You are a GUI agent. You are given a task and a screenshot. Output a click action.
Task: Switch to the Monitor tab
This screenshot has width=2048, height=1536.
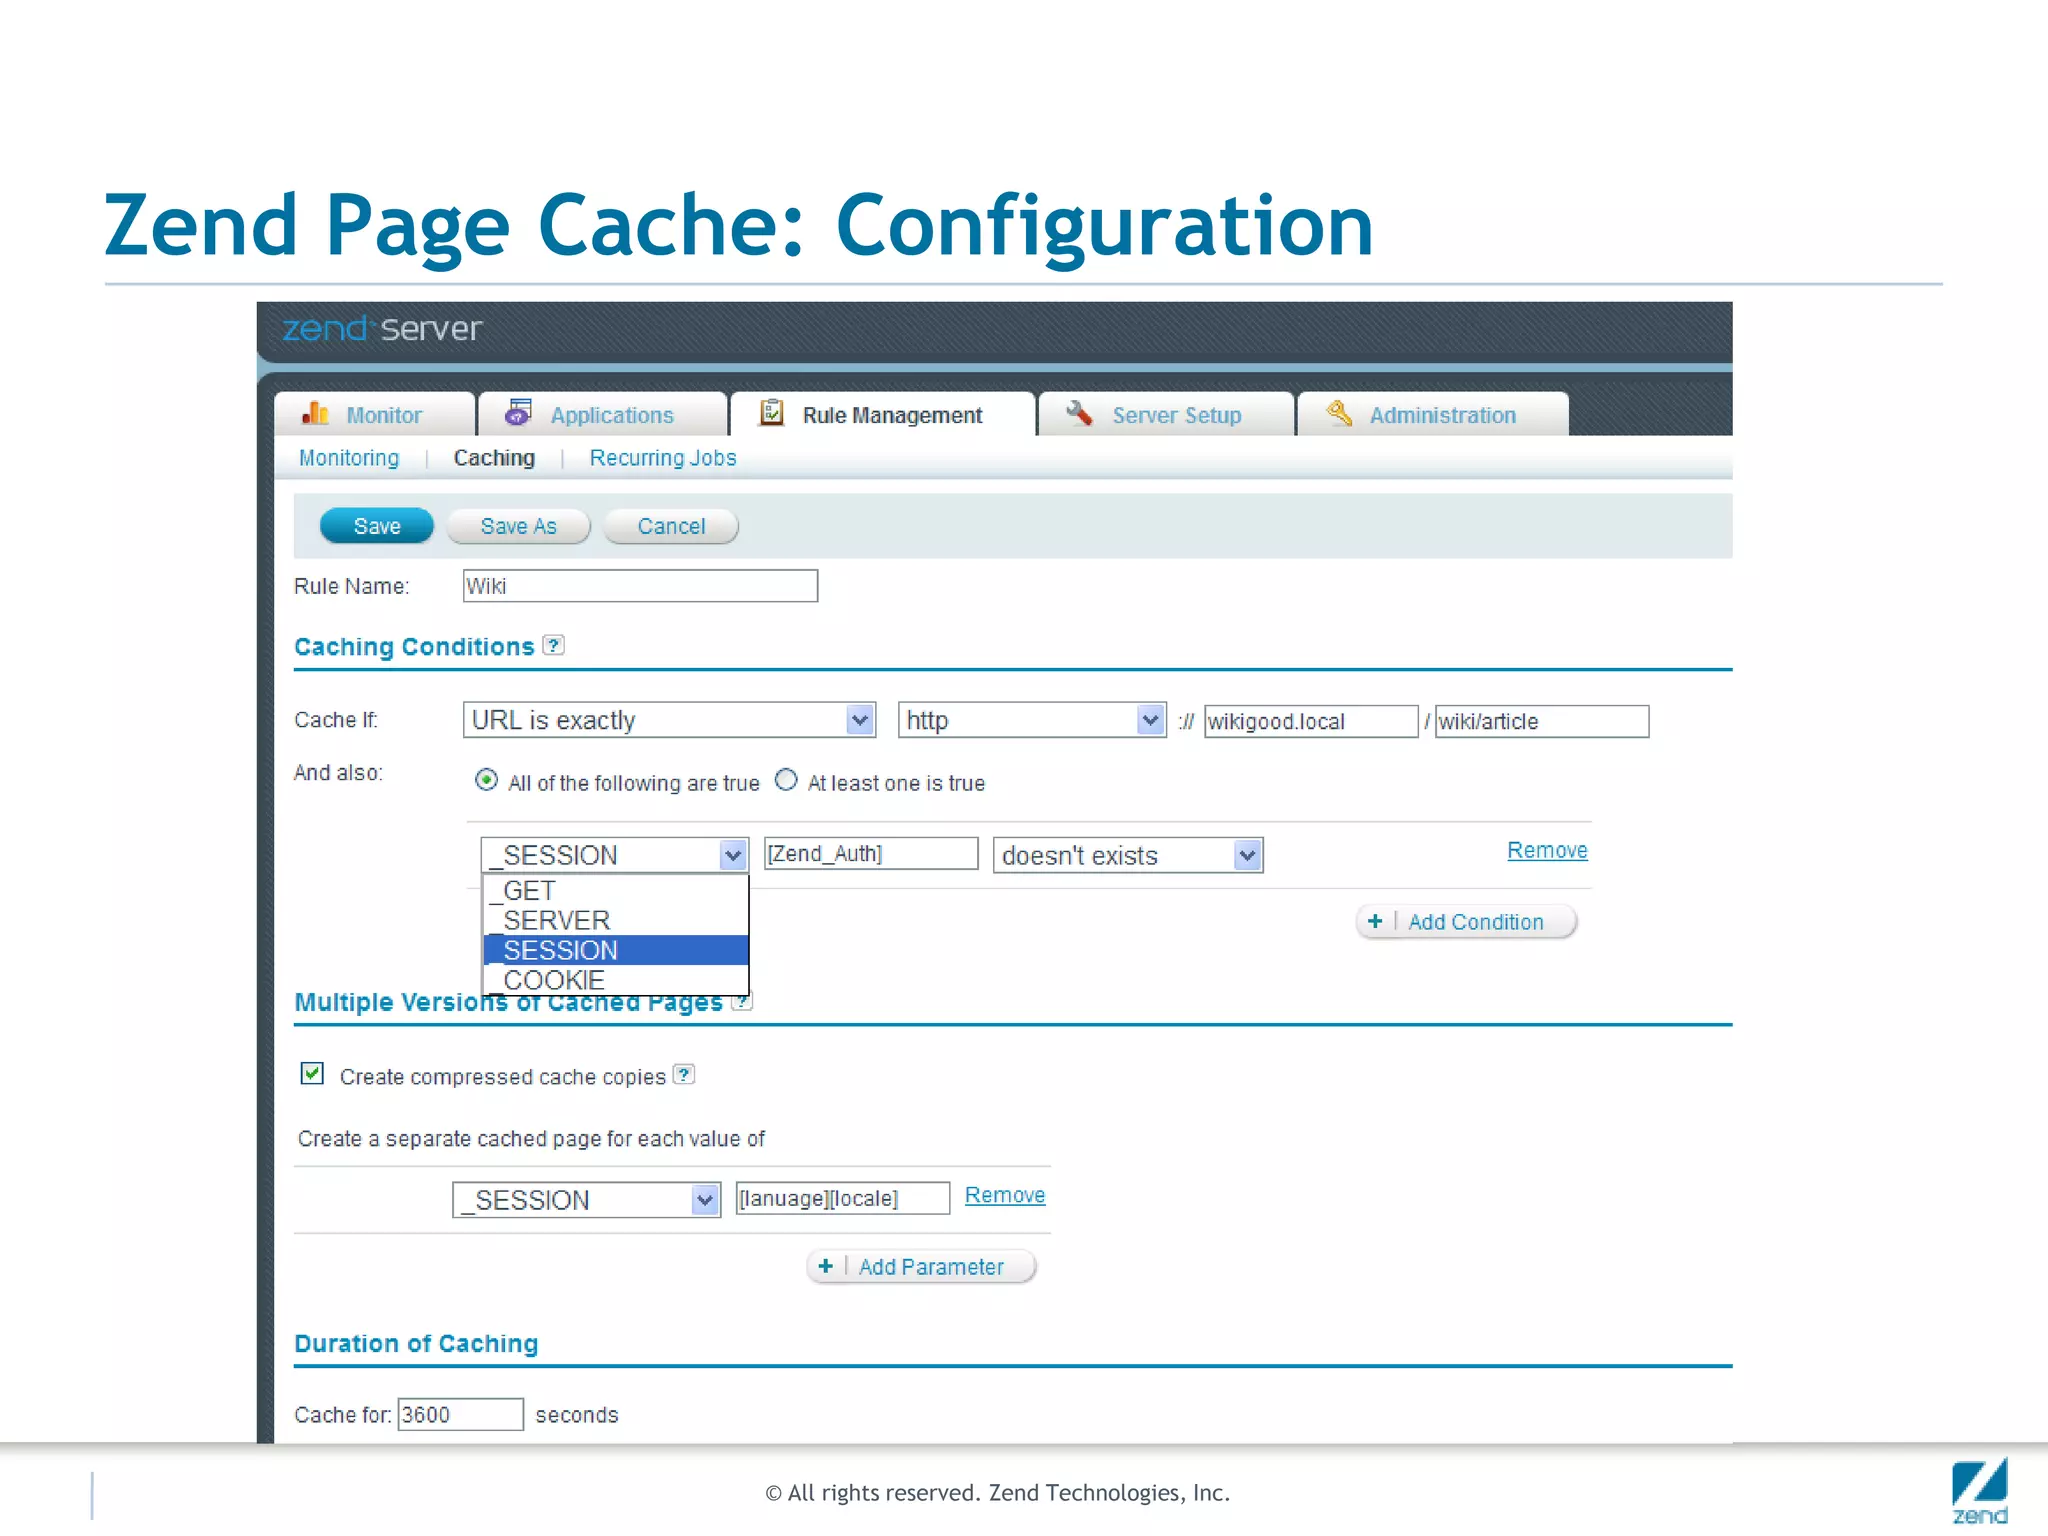375,414
